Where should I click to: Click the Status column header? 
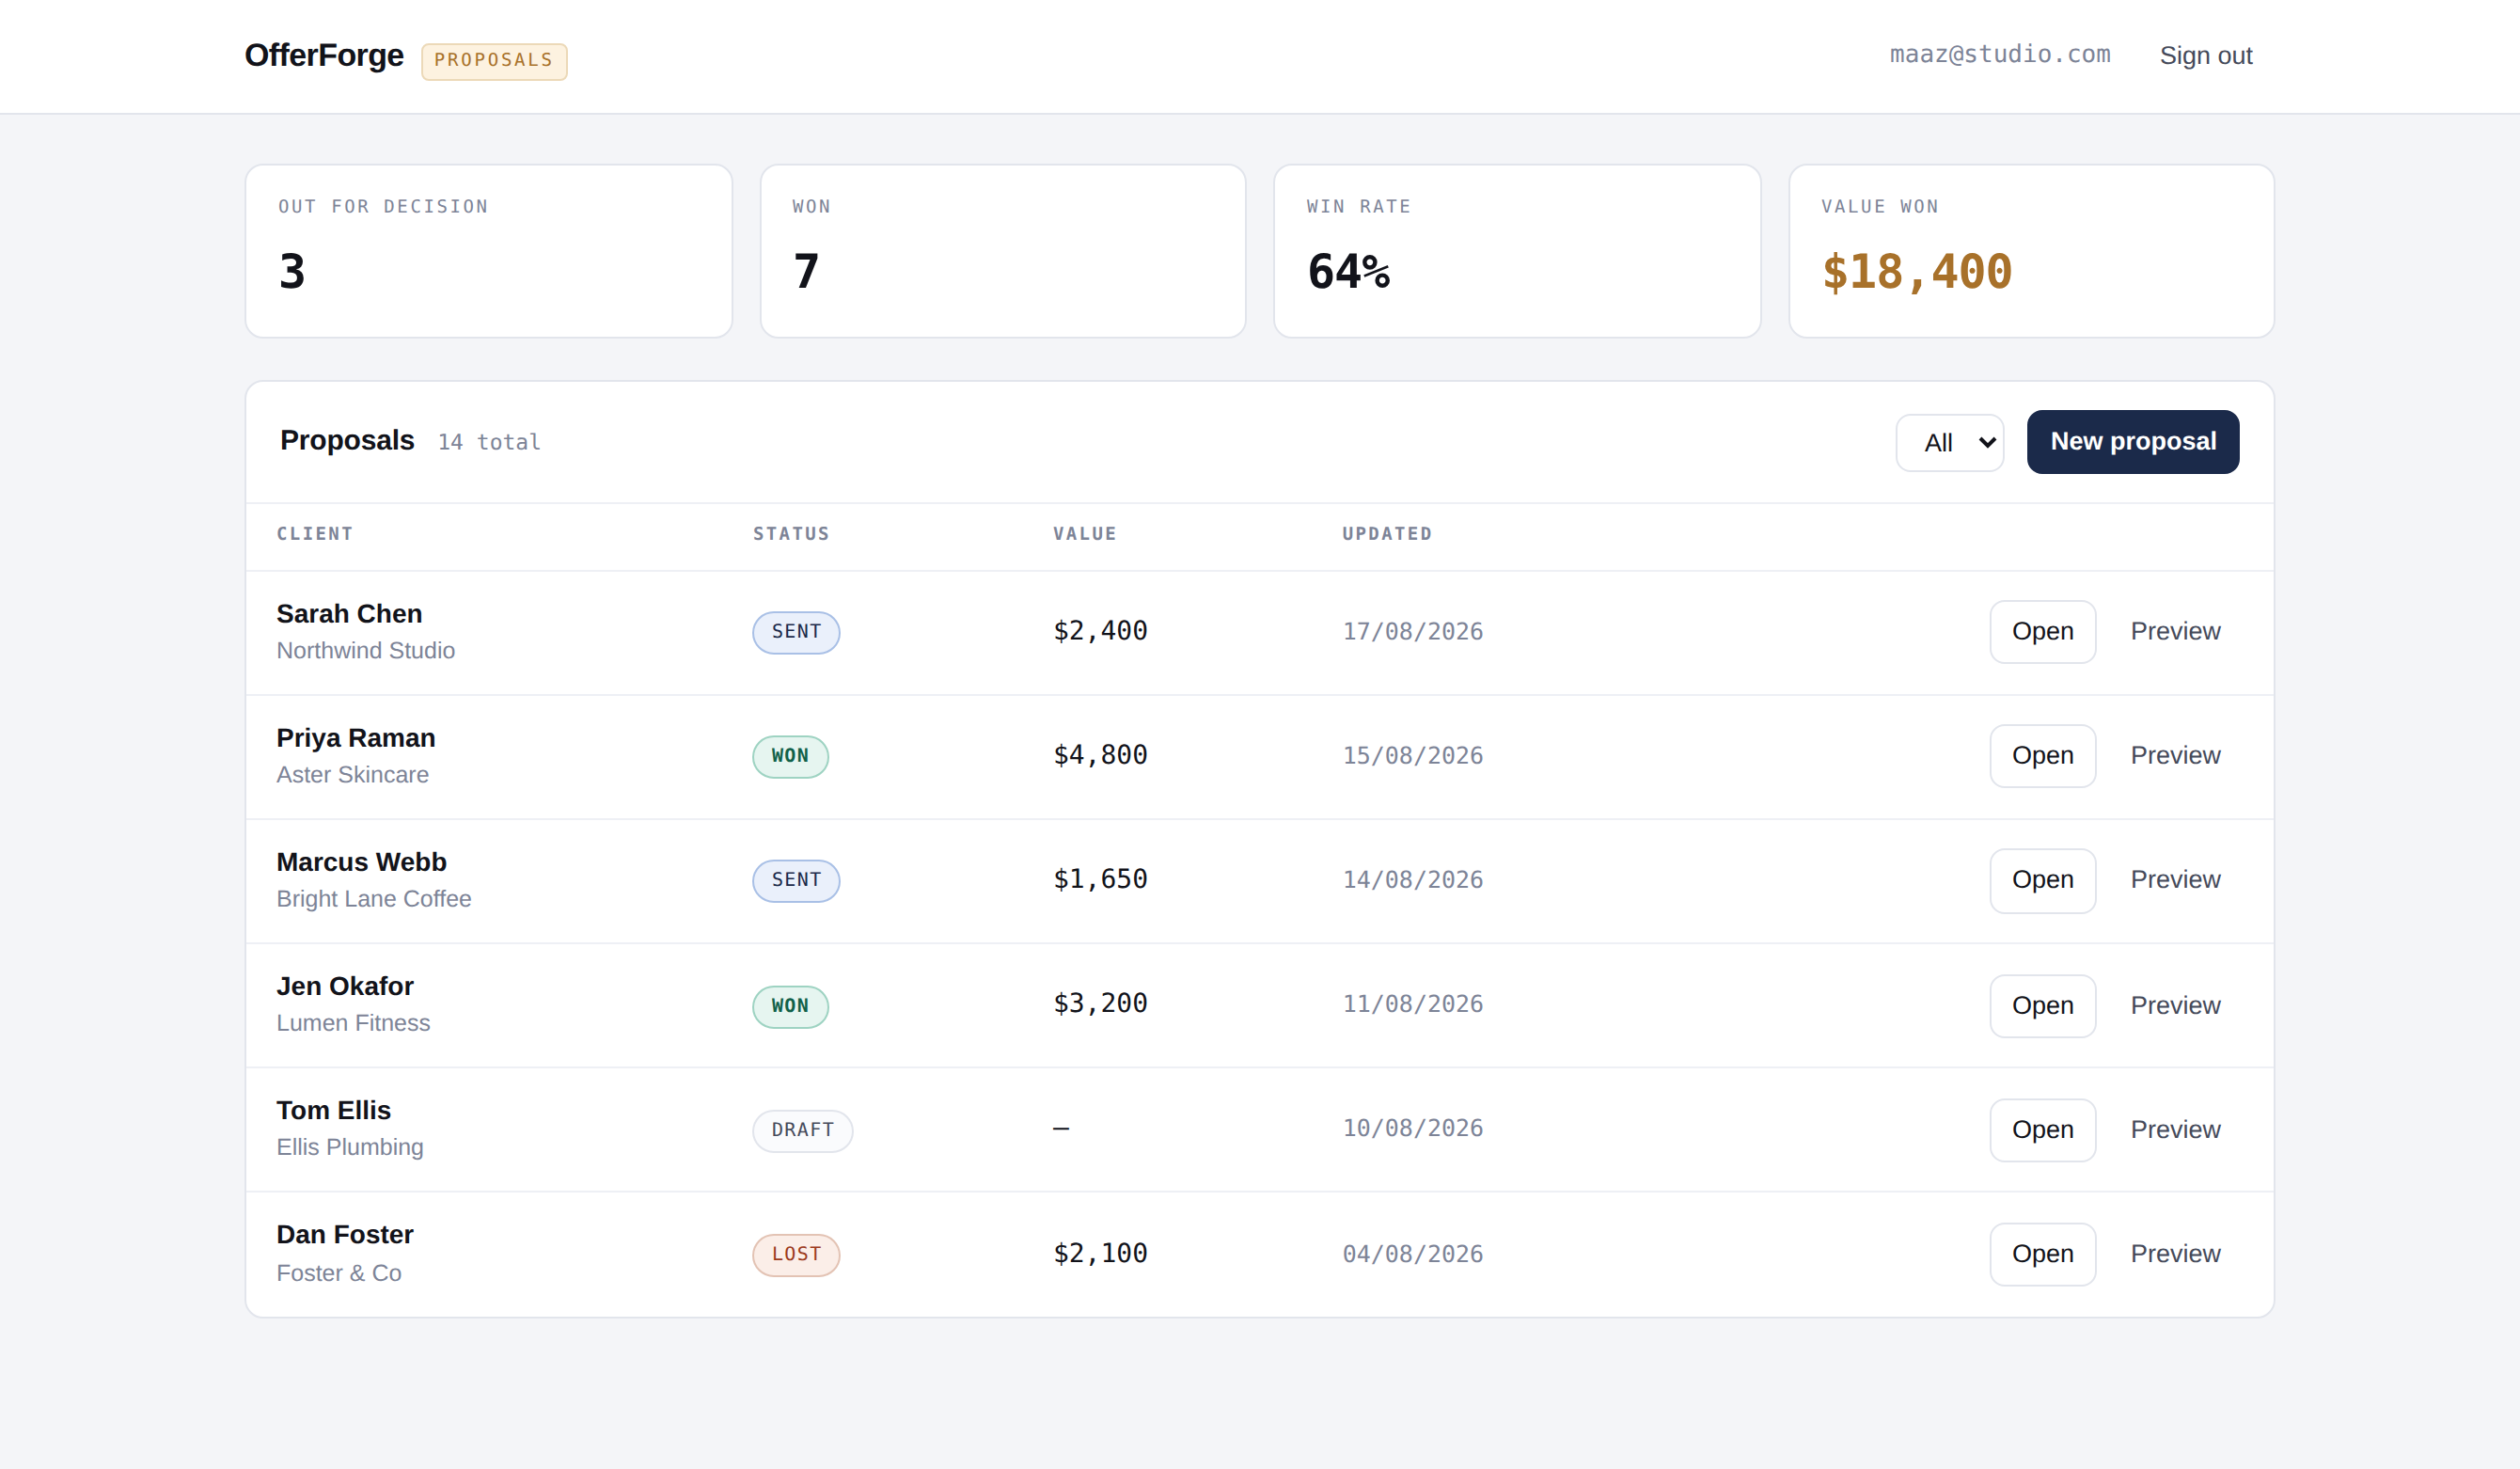click(x=791, y=534)
